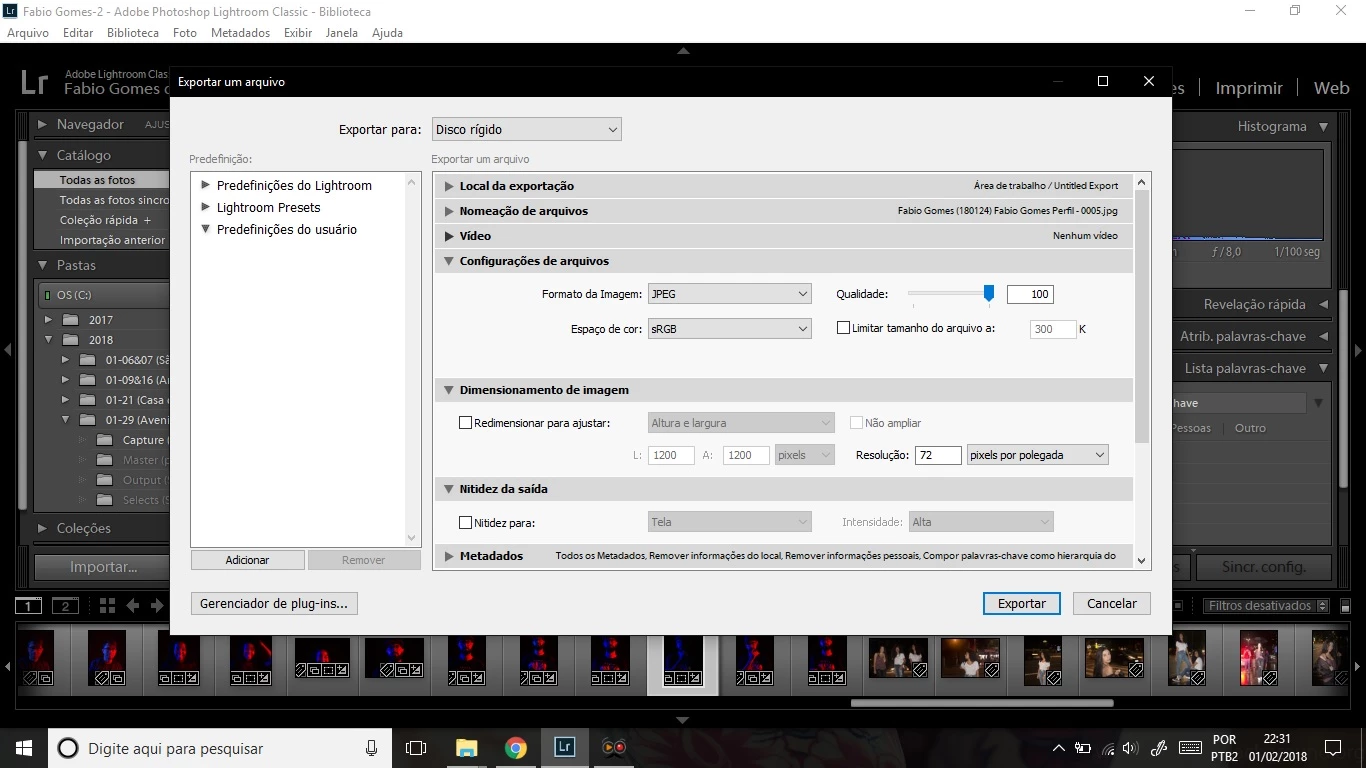Collapse the left panel group arrow
Screen dimensions: 1366x768
8,350
